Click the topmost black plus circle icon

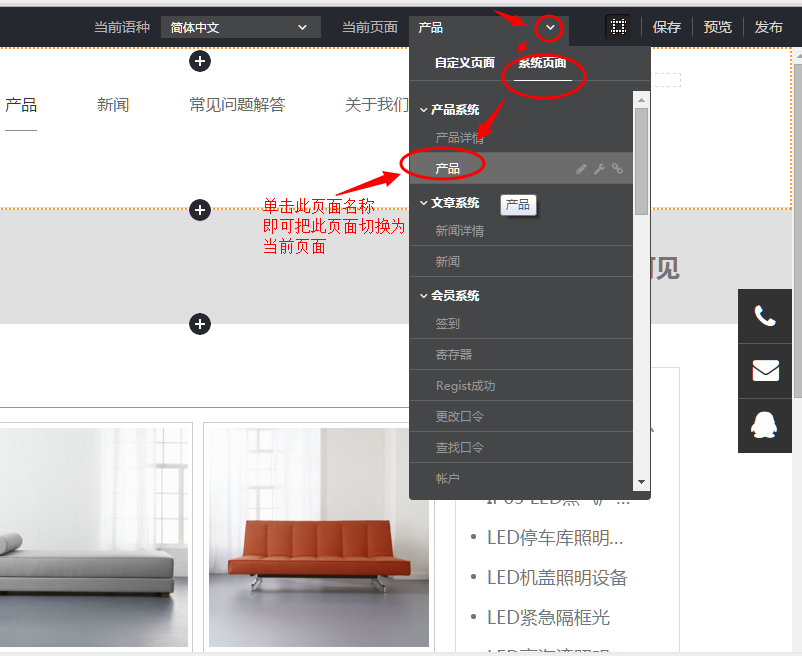pos(200,61)
